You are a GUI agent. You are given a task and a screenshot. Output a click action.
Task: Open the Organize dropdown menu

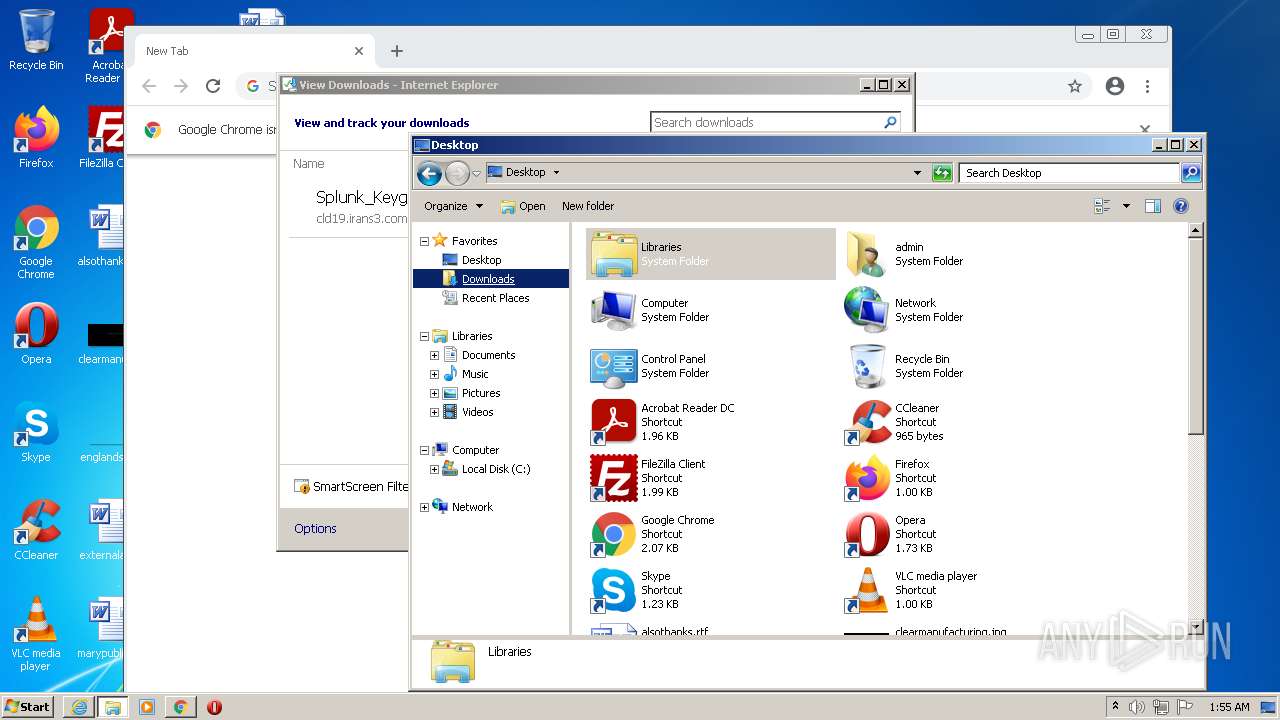(x=453, y=206)
